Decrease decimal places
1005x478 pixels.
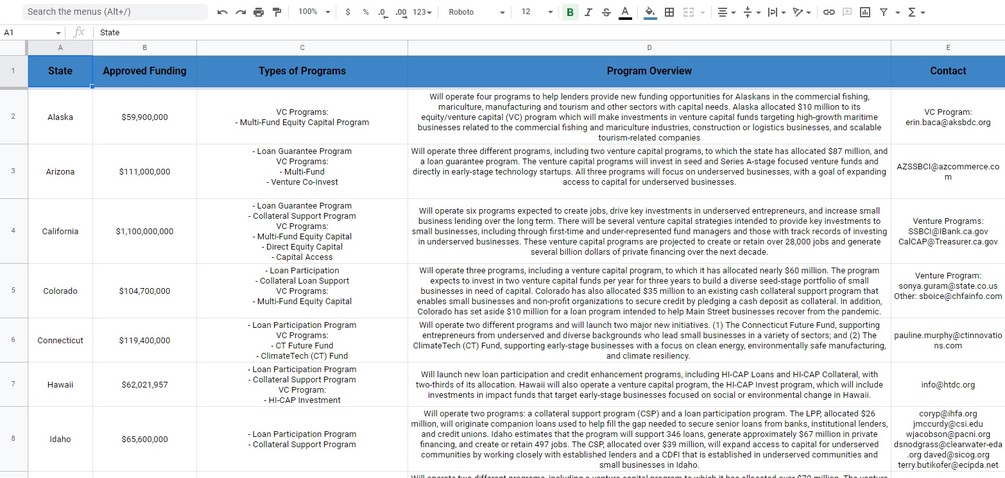(383, 12)
